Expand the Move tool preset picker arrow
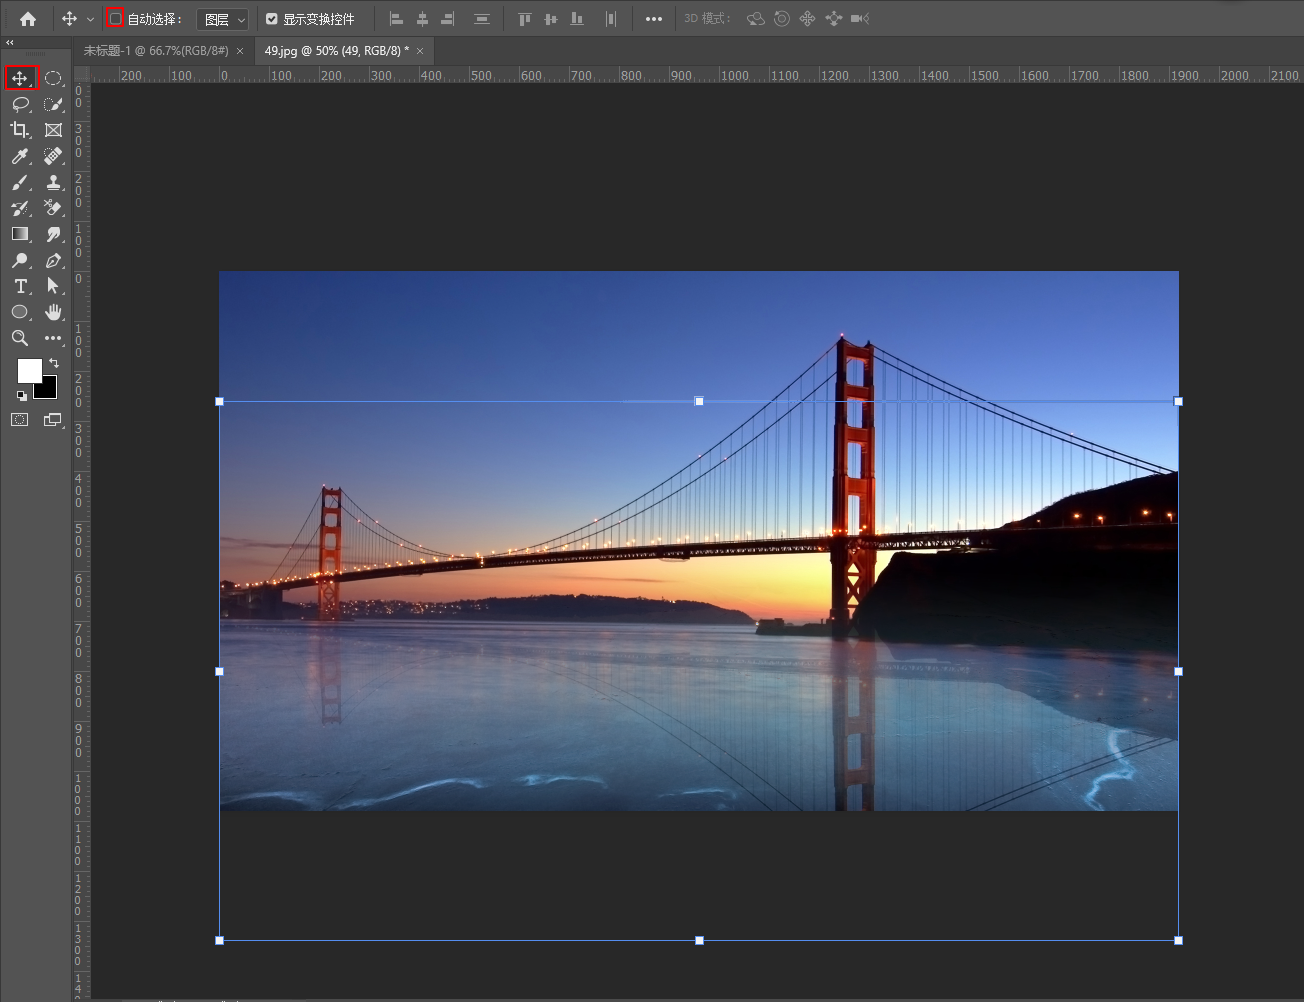This screenshot has width=1304, height=1002. pyautogui.click(x=90, y=19)
